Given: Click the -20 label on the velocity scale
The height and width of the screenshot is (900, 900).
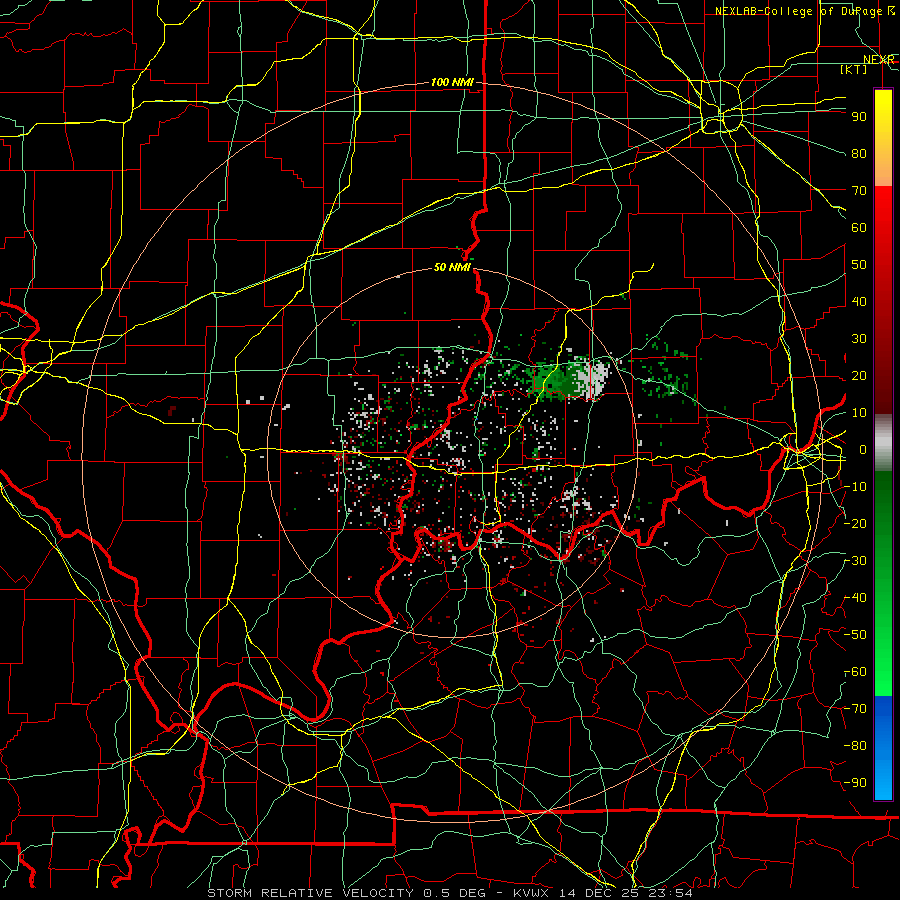Looking at the screenshot, I should point(856,523).
